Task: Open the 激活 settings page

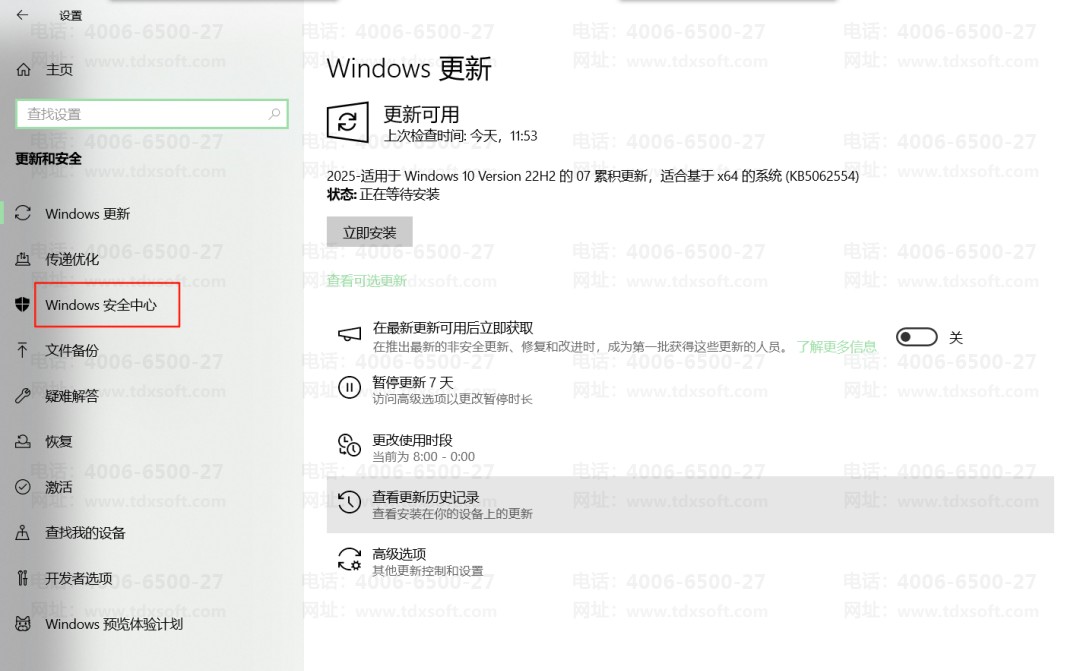Action: coord(59,486)
